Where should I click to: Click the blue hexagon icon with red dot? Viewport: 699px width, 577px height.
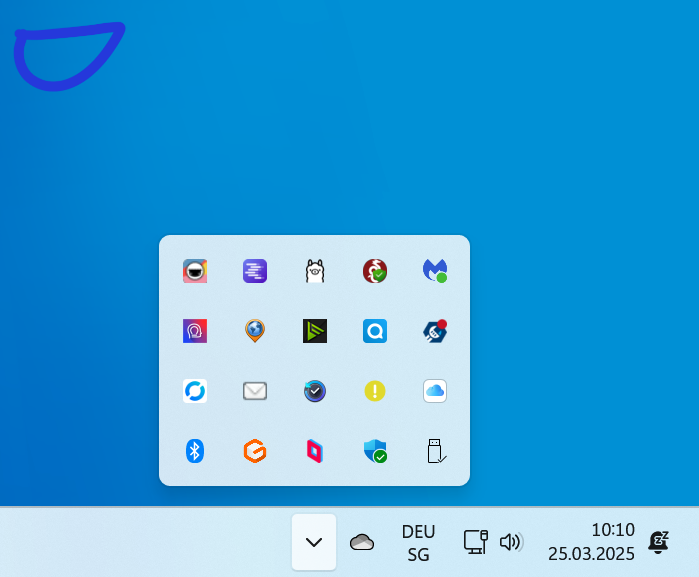coord(435,331)
